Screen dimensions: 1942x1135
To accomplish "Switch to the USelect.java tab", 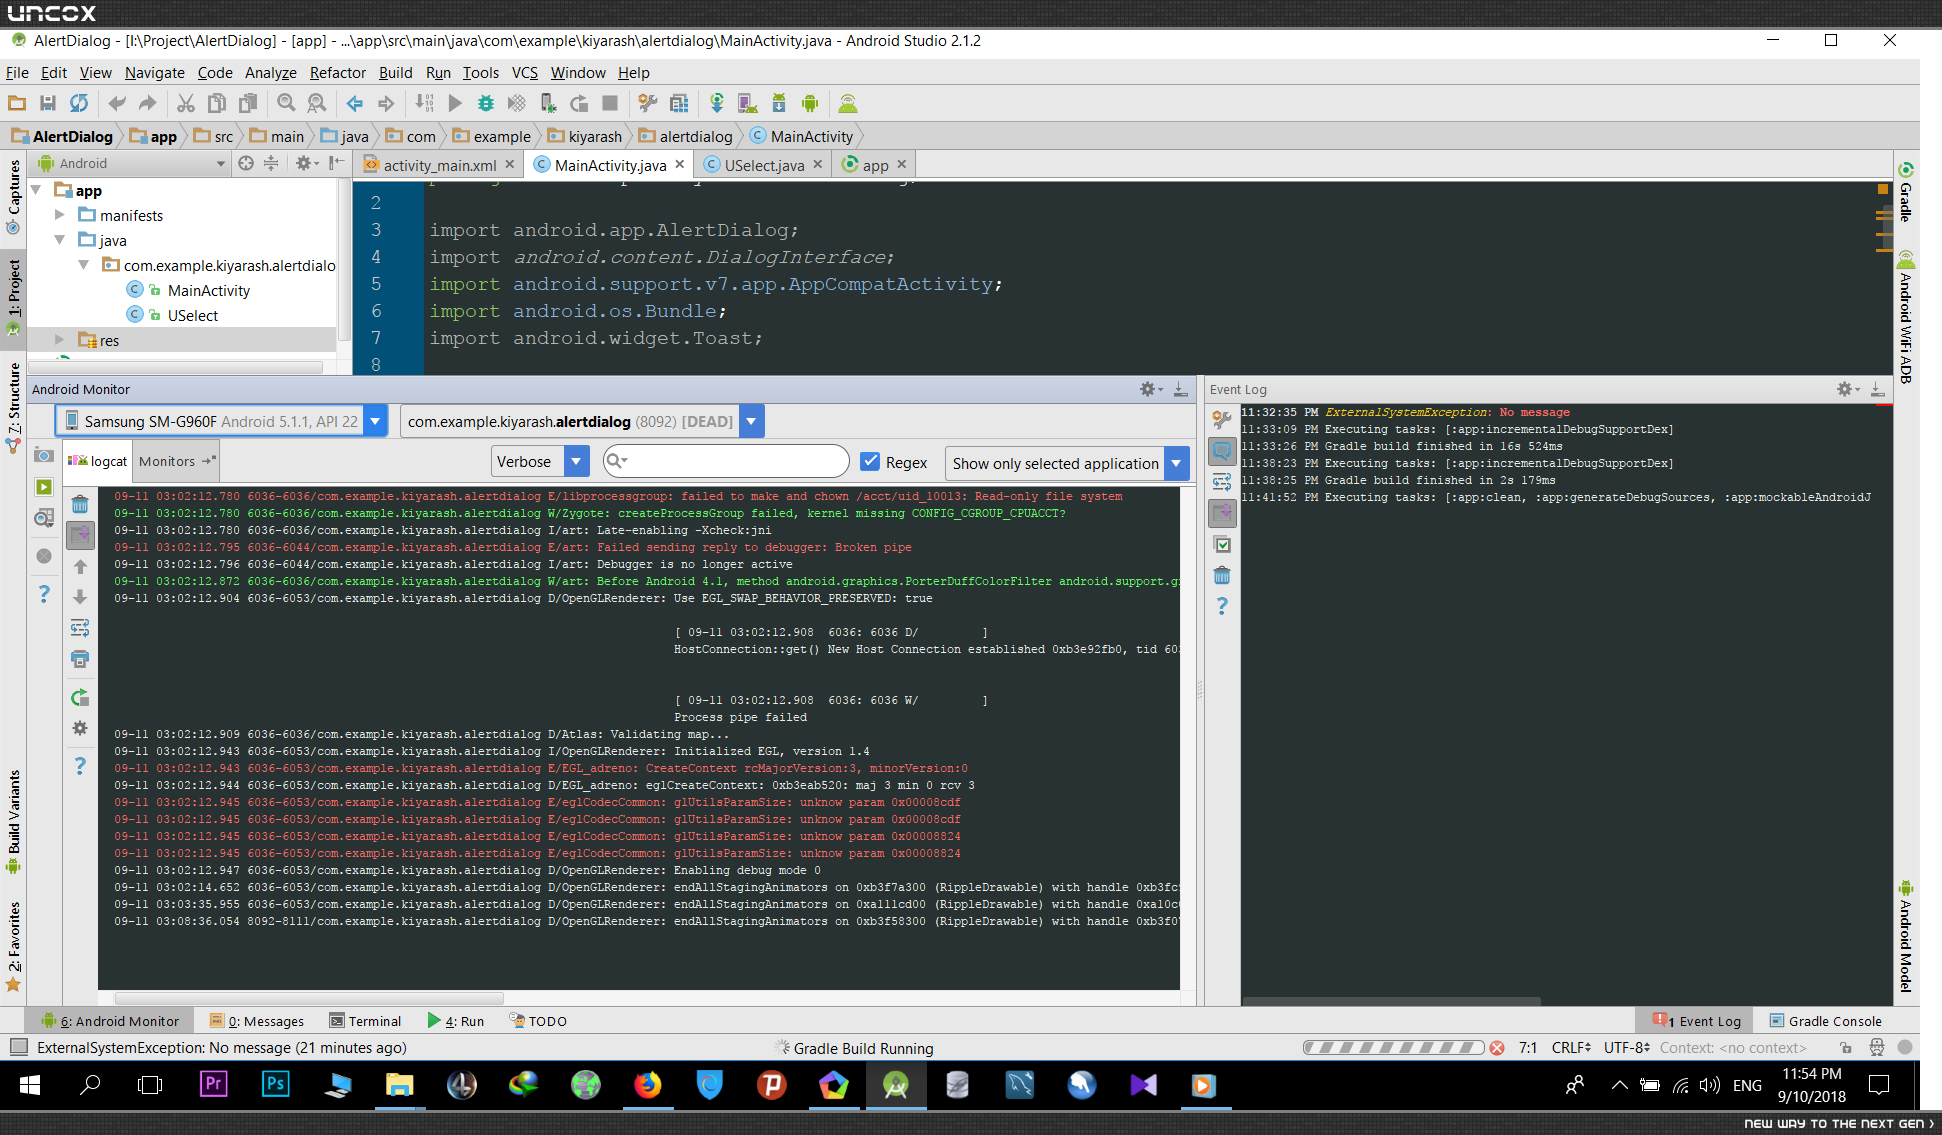I will (x=764, y=165).
